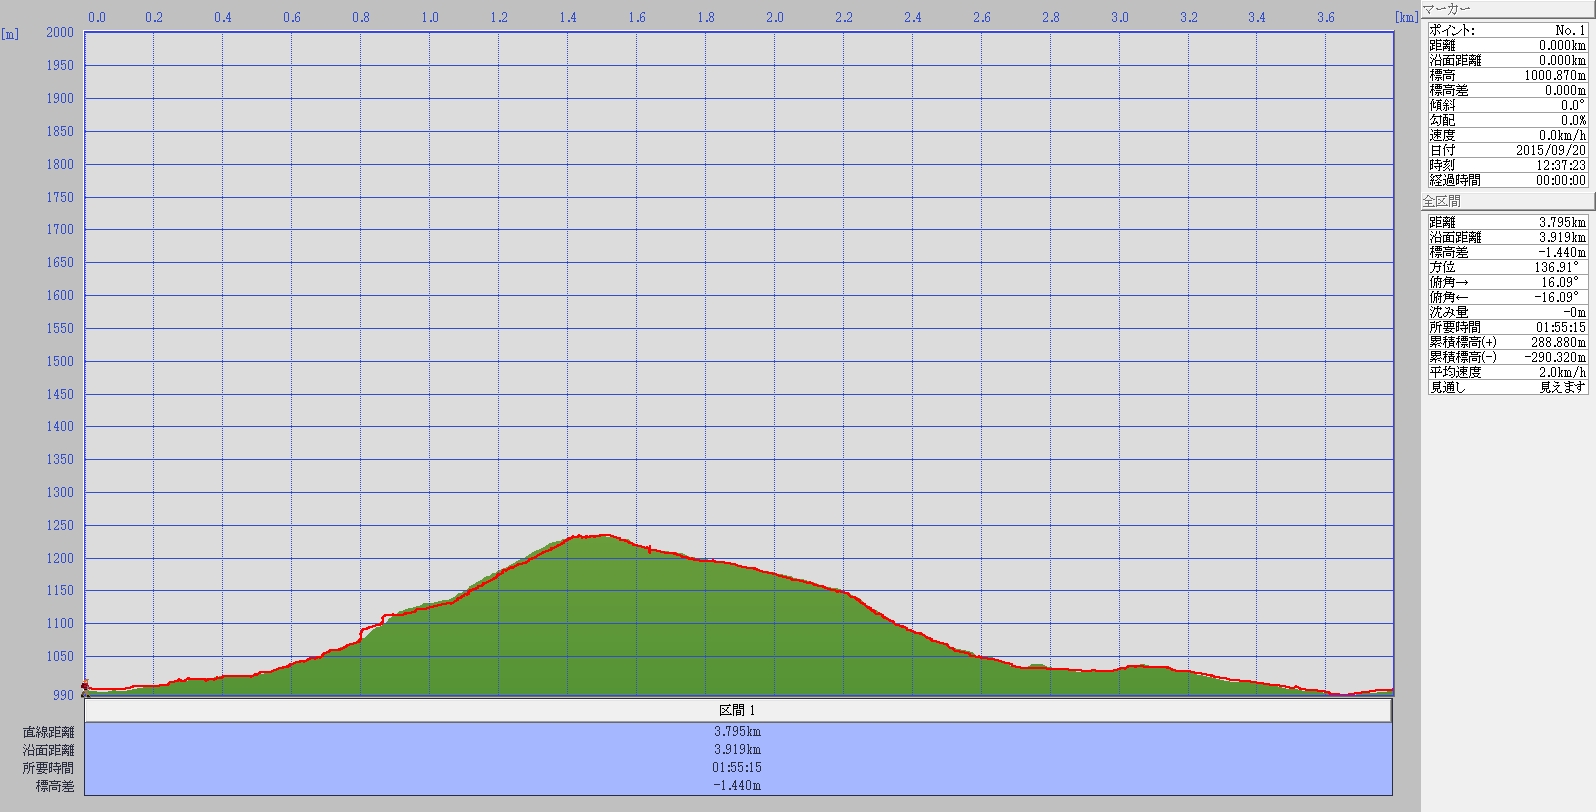Click the 沿面距離 3.919km row below the chart
The image size is (1596, 812).
click(x=738, y=749)
